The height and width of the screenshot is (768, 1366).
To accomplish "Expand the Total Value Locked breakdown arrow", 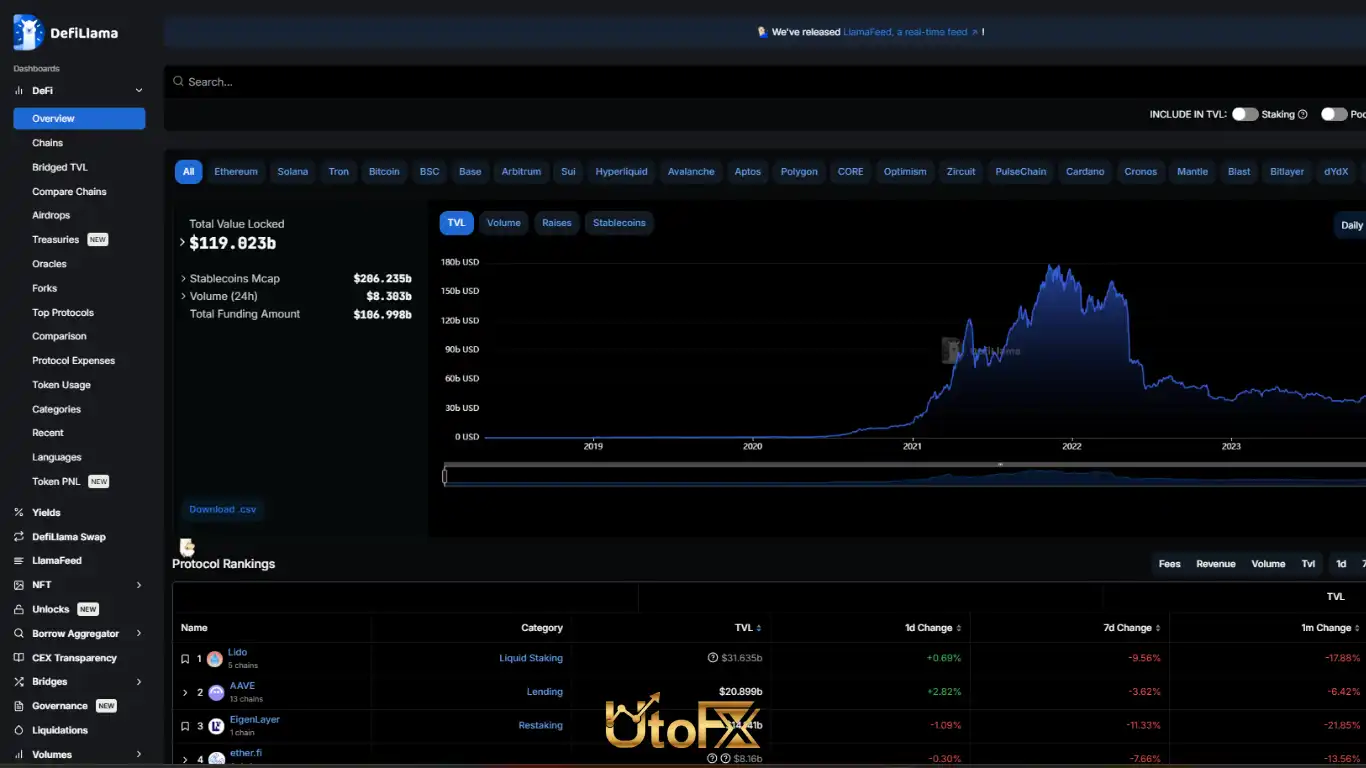I will coord(182,243).
